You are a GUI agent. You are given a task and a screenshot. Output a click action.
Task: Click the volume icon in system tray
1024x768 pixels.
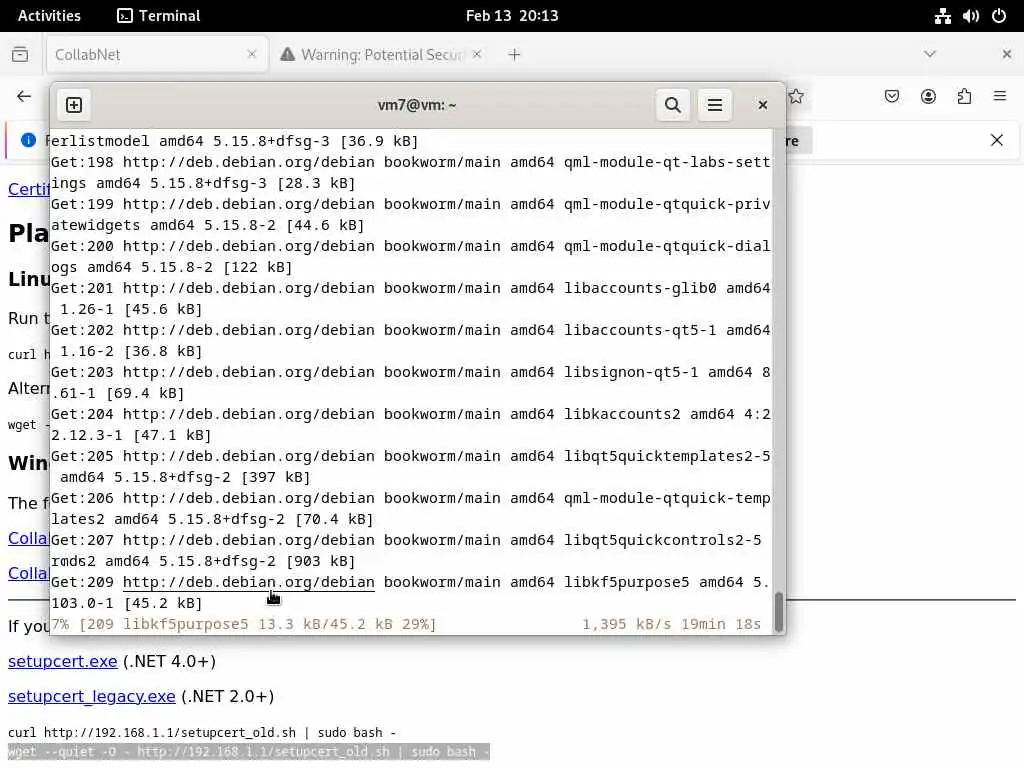click(970, 16)
